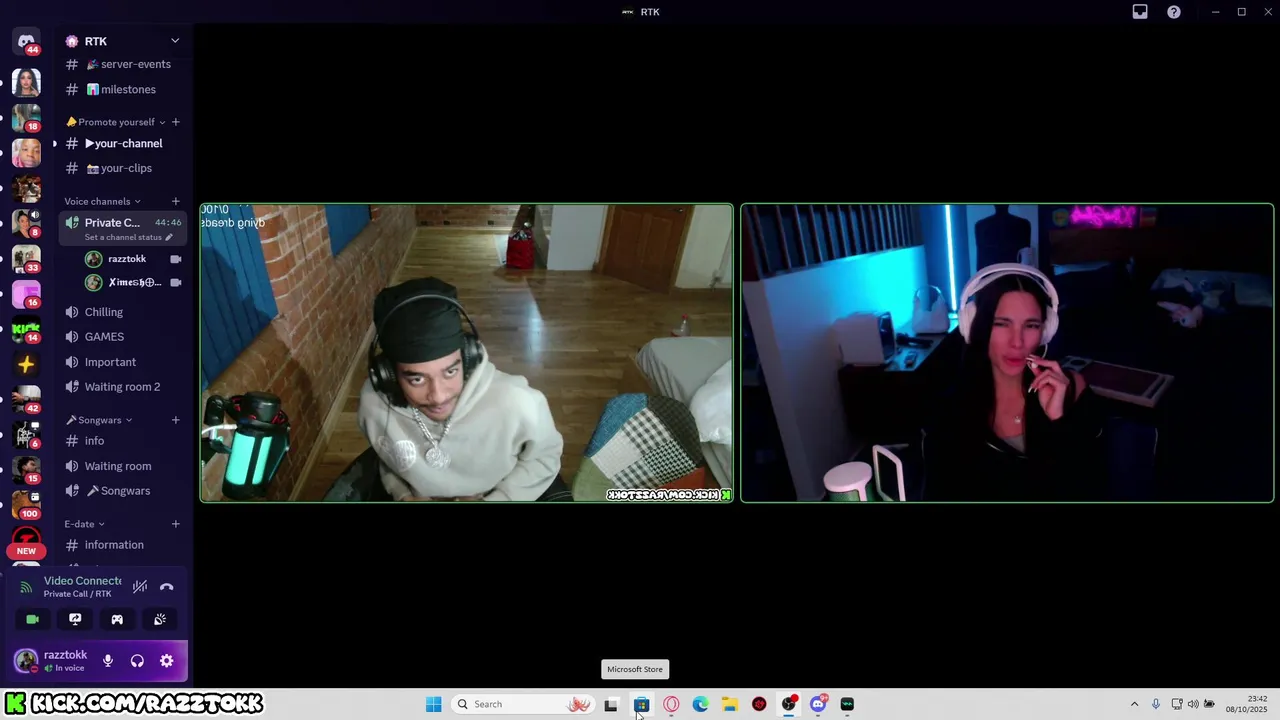Viewport: 1280px width, 720px height.
Task: Click the razztokk user avatar
Action: (26, 661)
